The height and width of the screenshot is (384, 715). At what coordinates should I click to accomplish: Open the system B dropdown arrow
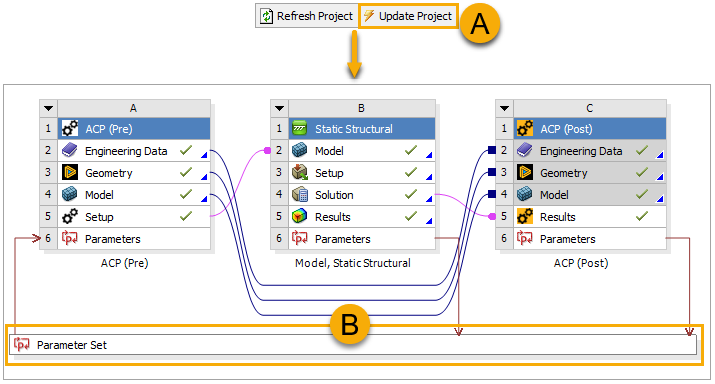[280, 109]
